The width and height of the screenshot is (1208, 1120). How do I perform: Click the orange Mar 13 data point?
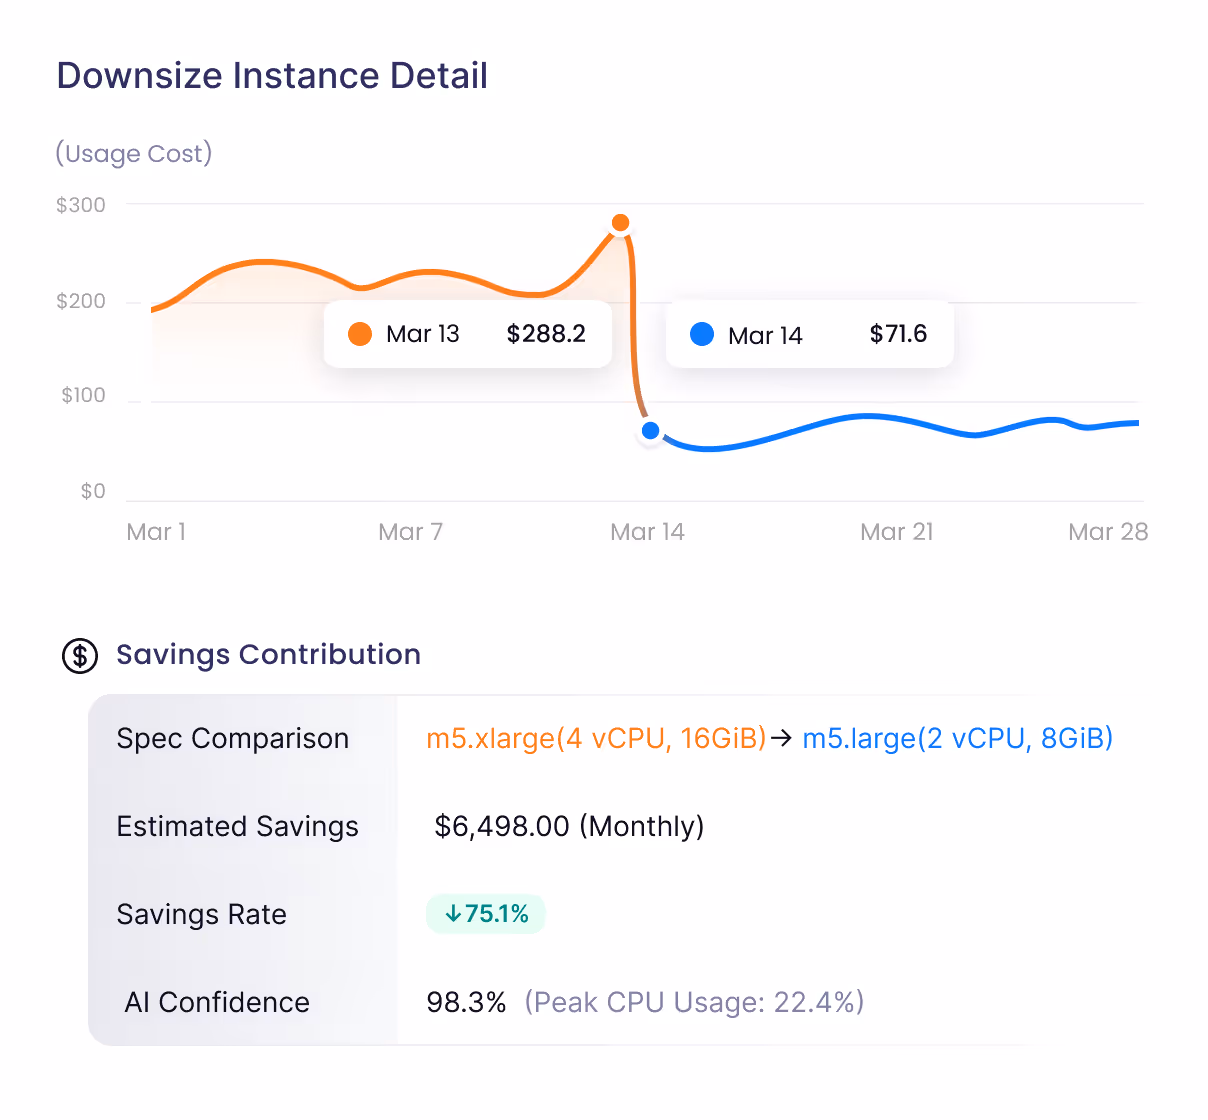(x=620, y=223)
